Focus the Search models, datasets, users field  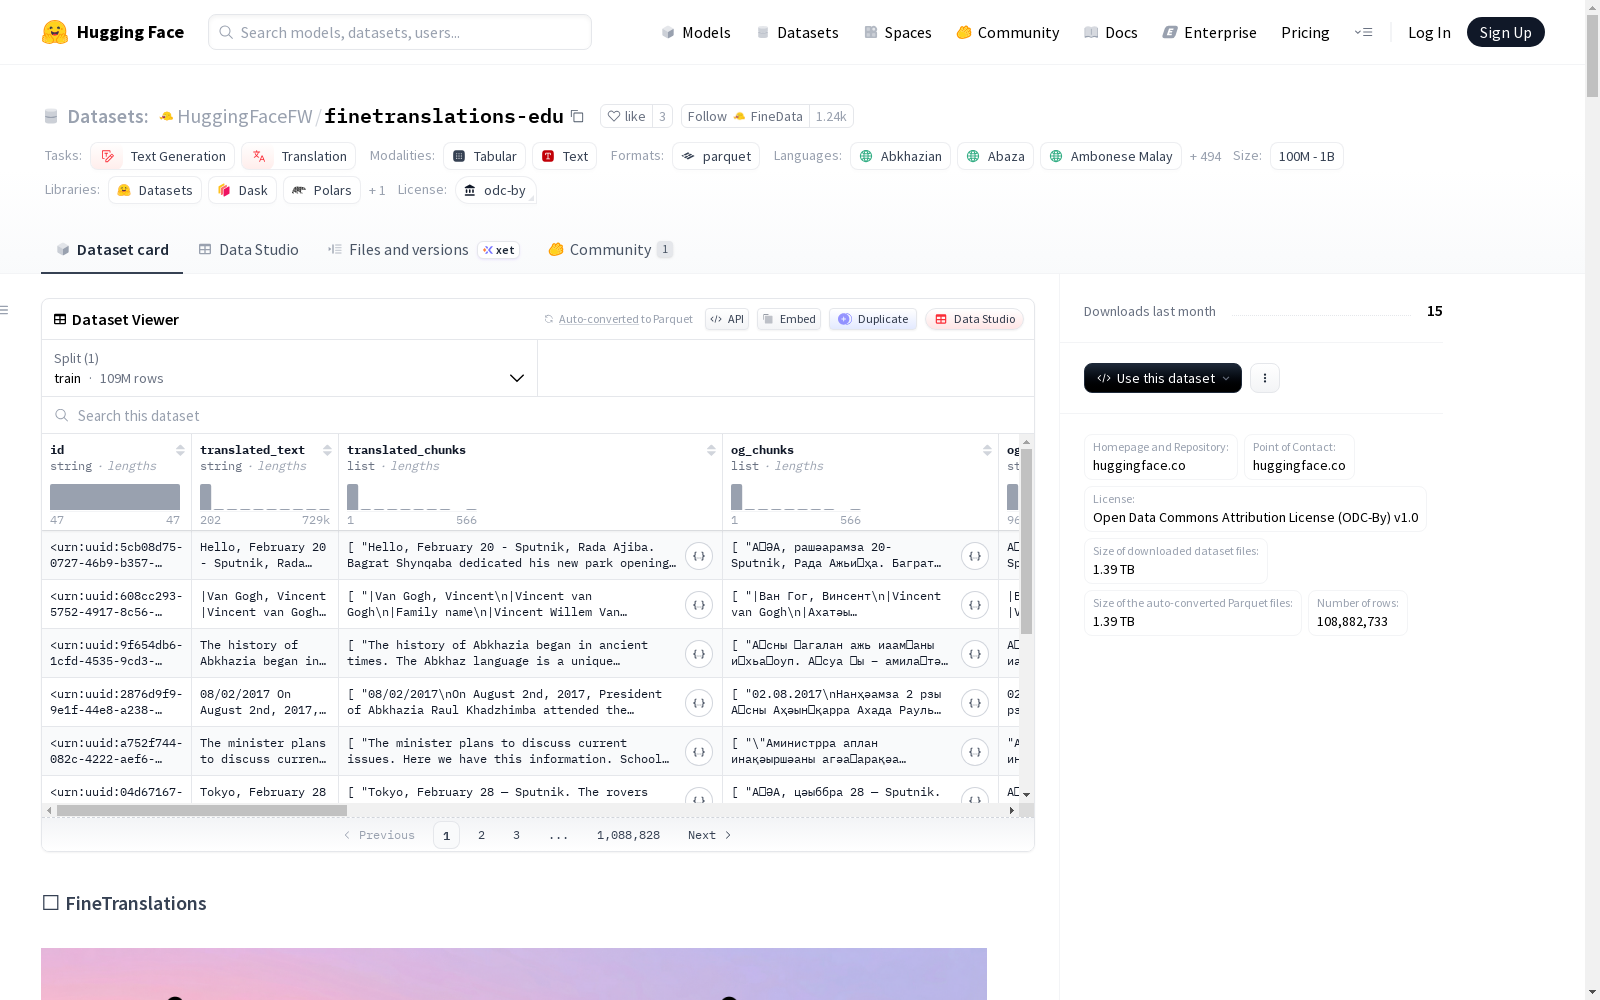click(400, 32)
